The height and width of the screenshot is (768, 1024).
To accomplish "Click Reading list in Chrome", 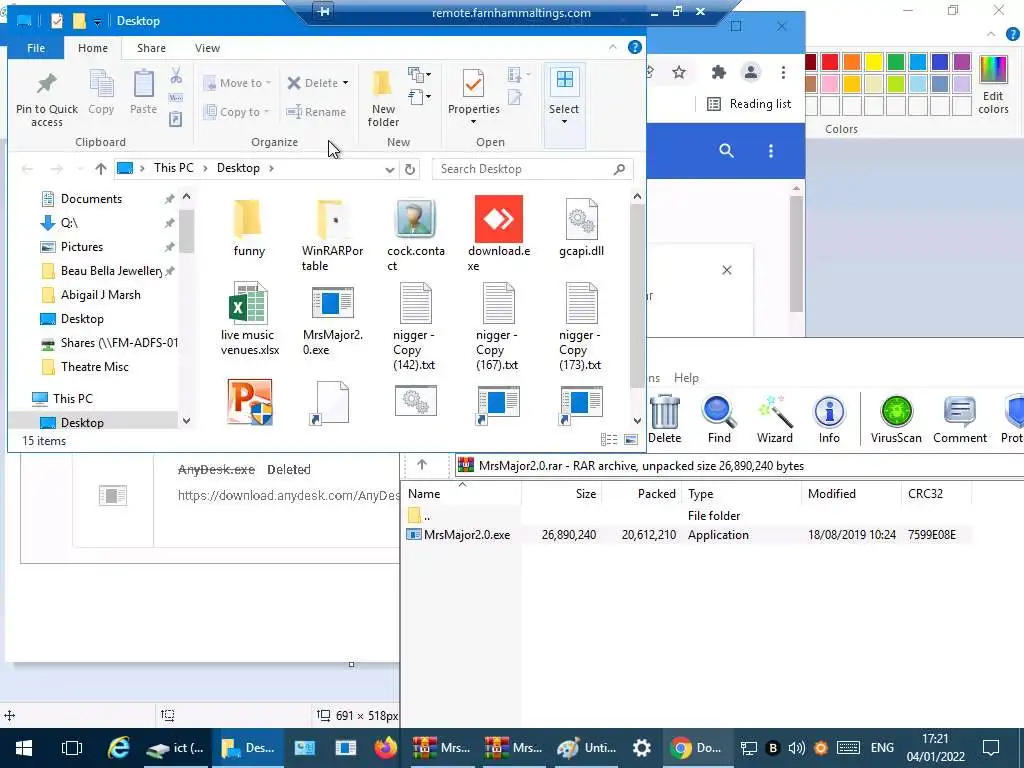I will [x=749, y=104].
